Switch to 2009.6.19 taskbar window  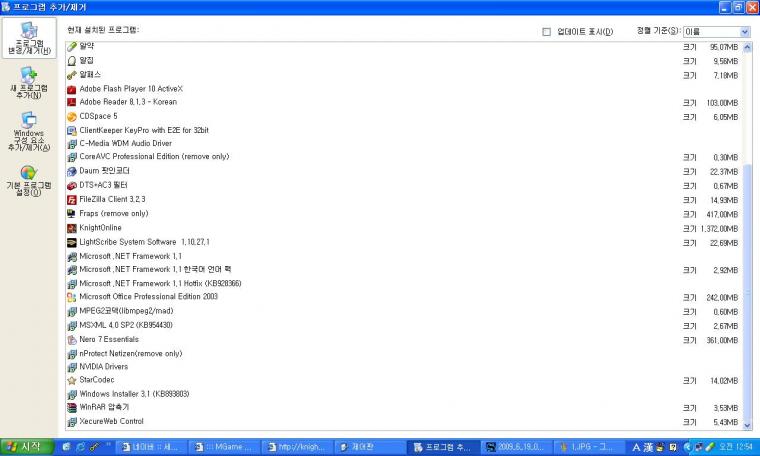pyautogui.click(x=515, y=447)
